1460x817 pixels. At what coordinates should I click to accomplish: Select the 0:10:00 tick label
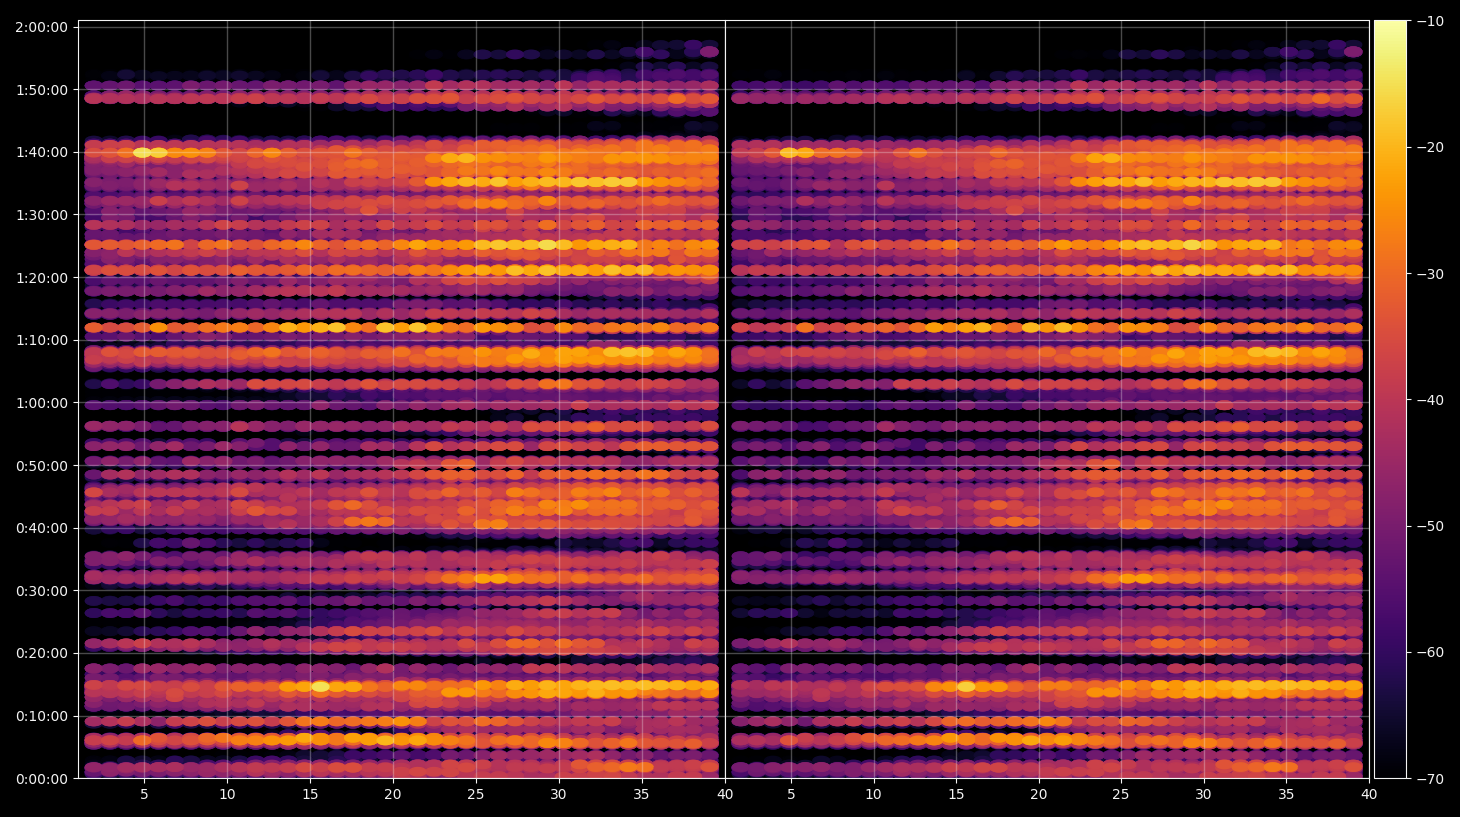[x=41, y=716]
